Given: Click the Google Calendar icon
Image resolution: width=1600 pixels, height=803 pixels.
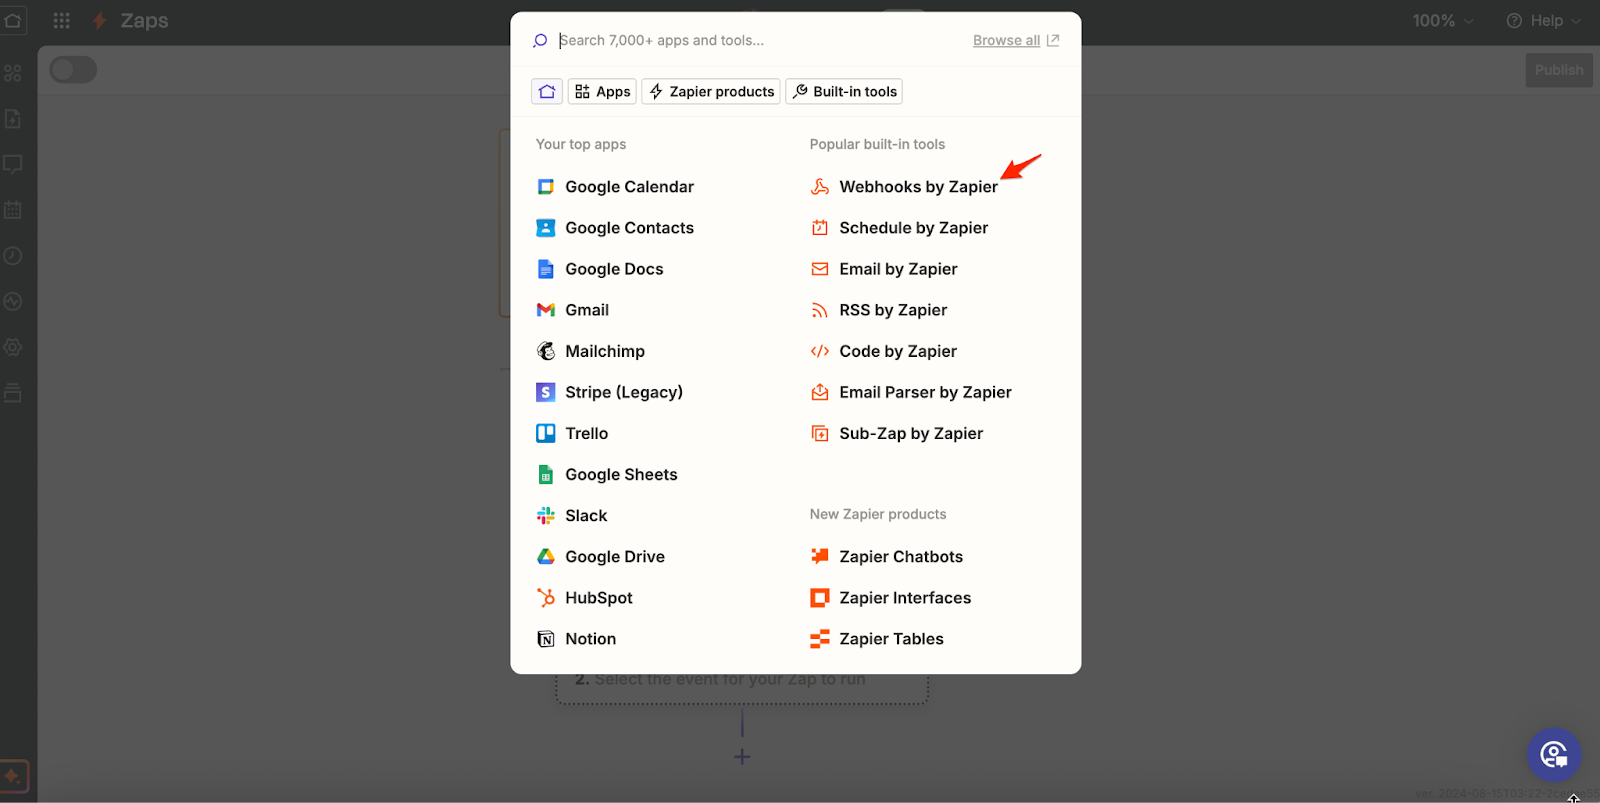Looking at the screenshot, I should coord(546,187).
